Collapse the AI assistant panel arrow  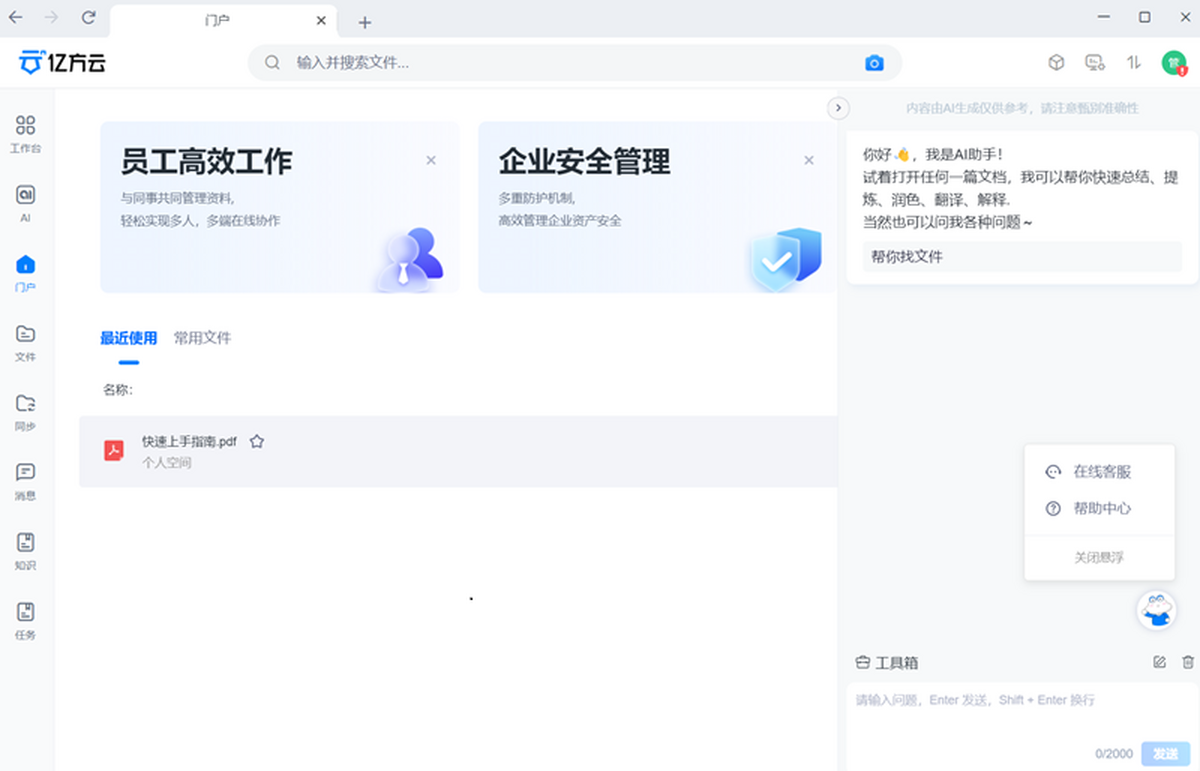pos(838,108)
